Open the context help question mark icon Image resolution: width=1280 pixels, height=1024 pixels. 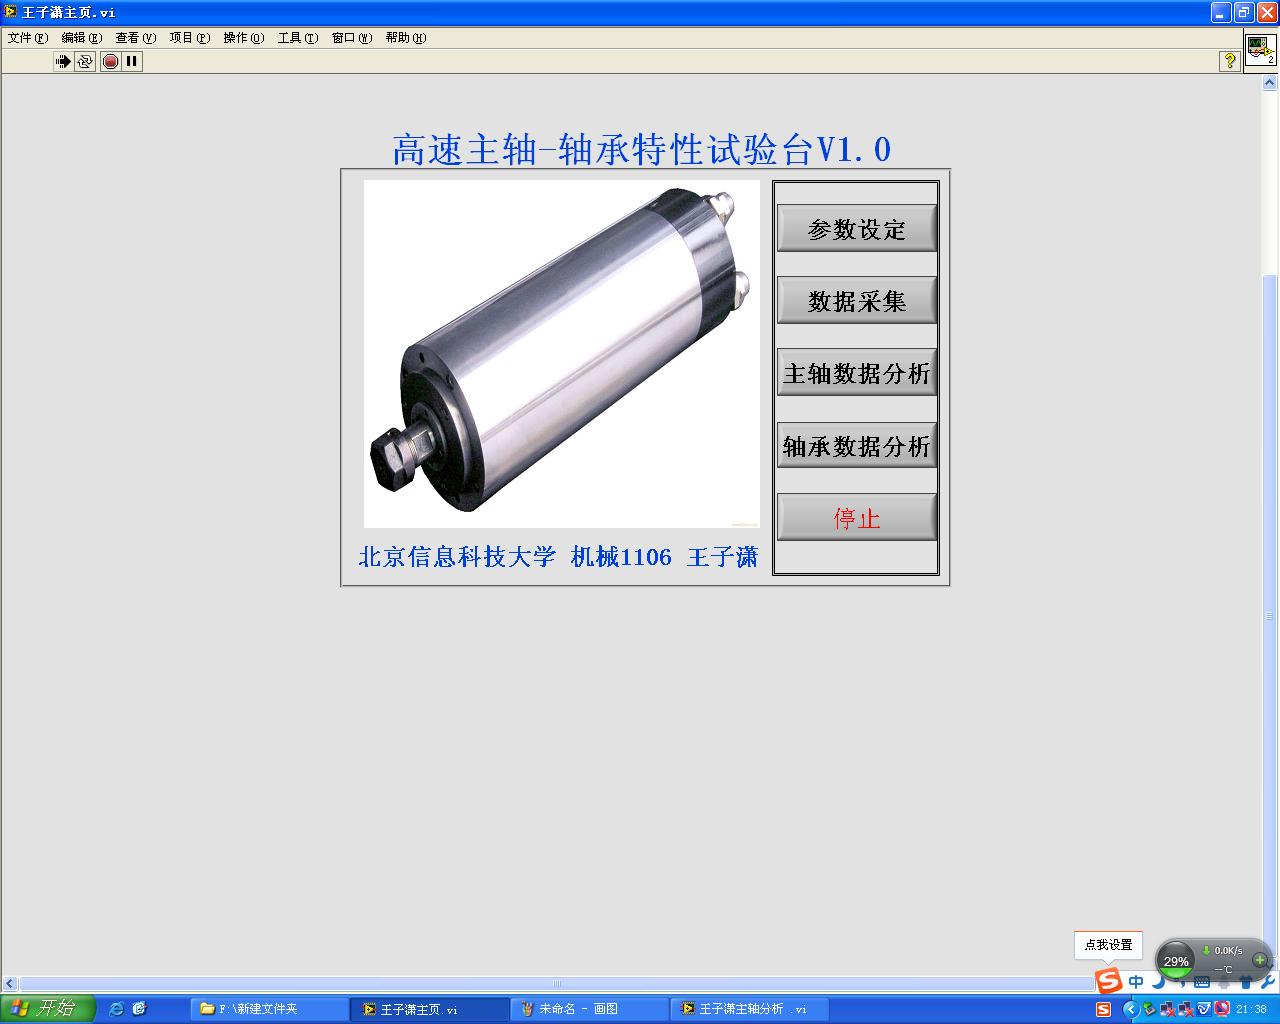[1229, 61]
